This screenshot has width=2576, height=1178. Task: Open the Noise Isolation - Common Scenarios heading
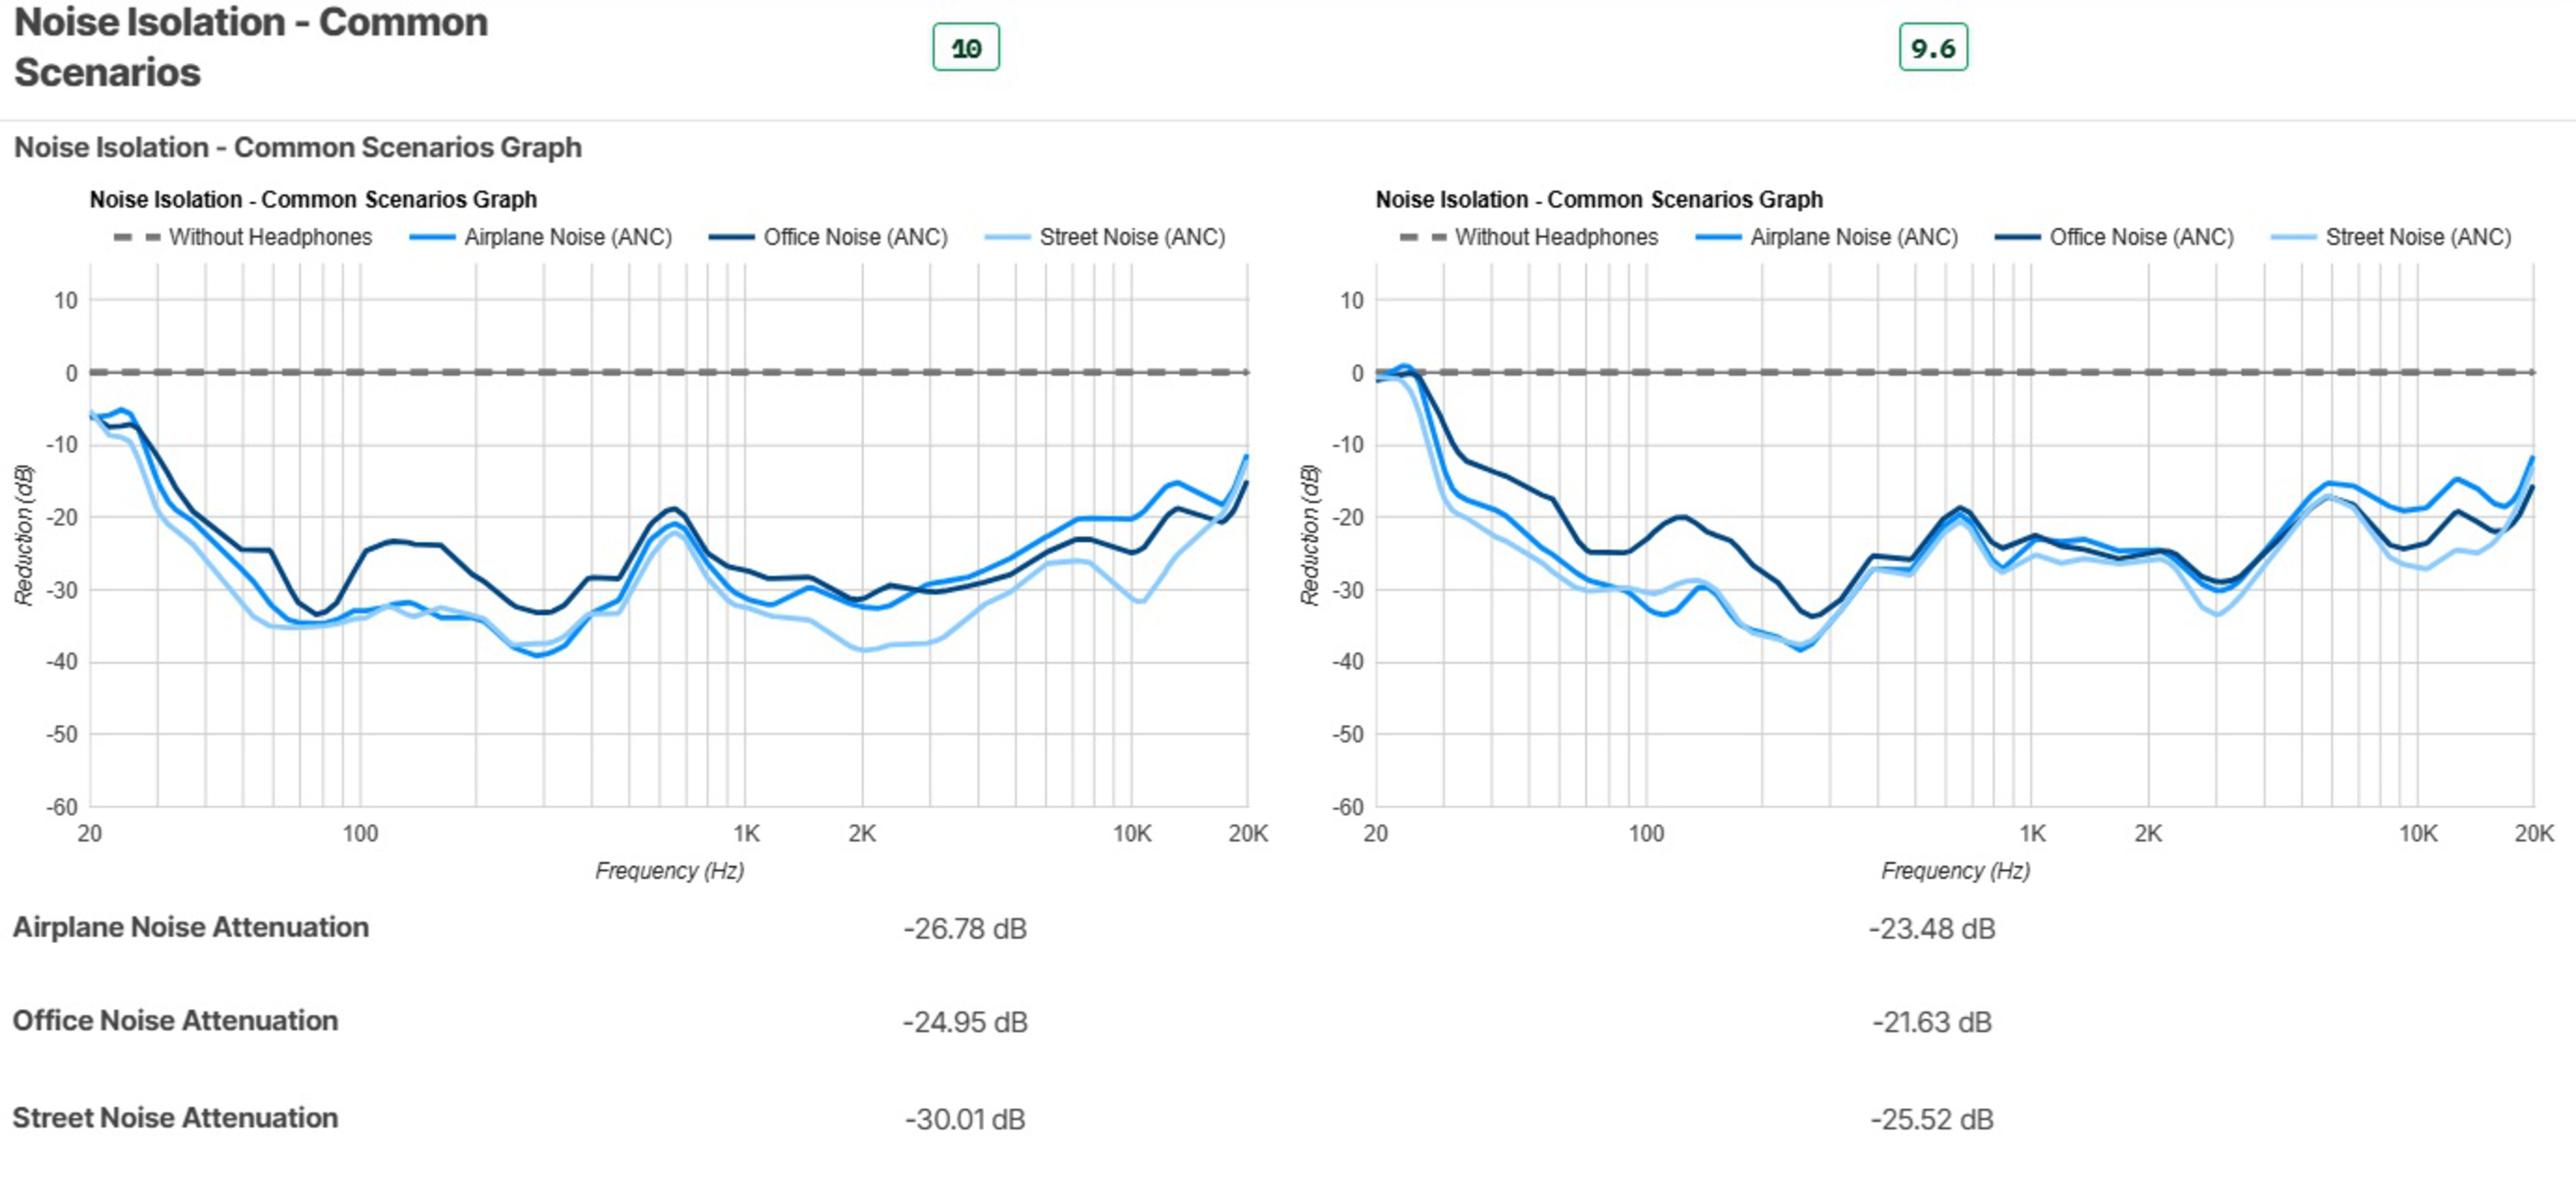(250, 47)
